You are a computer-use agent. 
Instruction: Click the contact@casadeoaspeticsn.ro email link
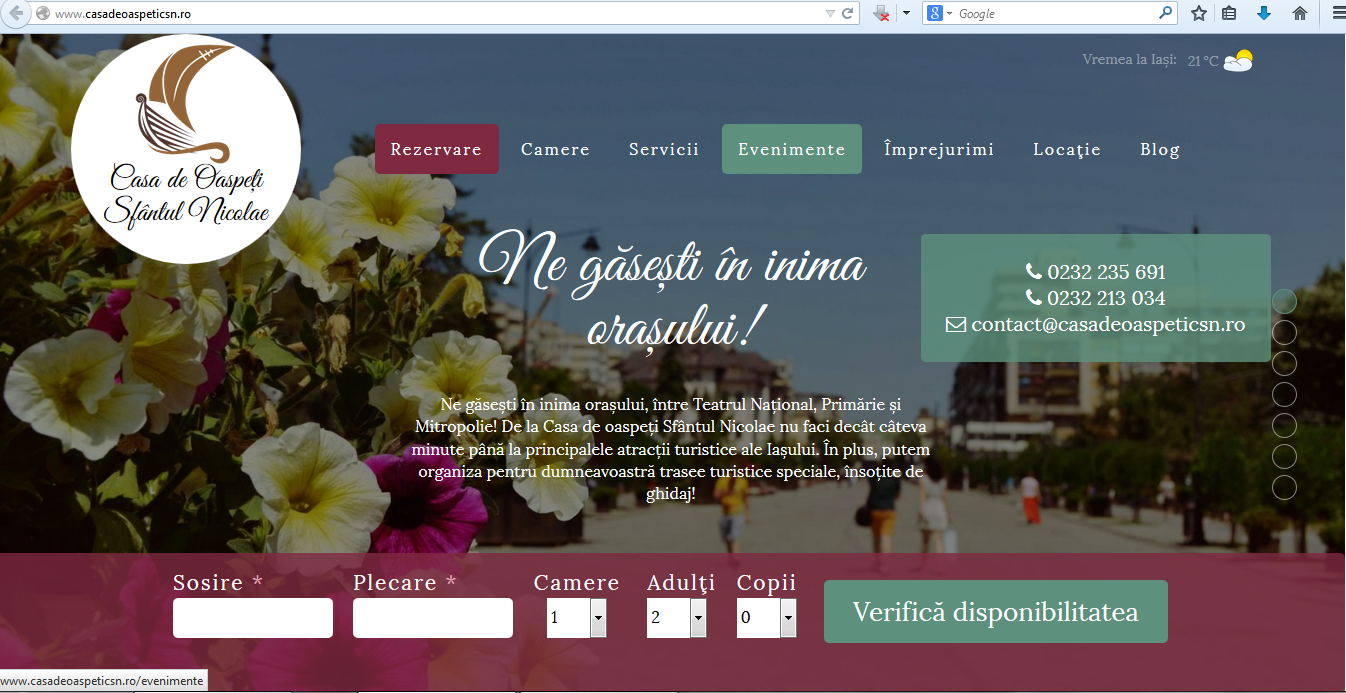click(x=1107, y=323)
